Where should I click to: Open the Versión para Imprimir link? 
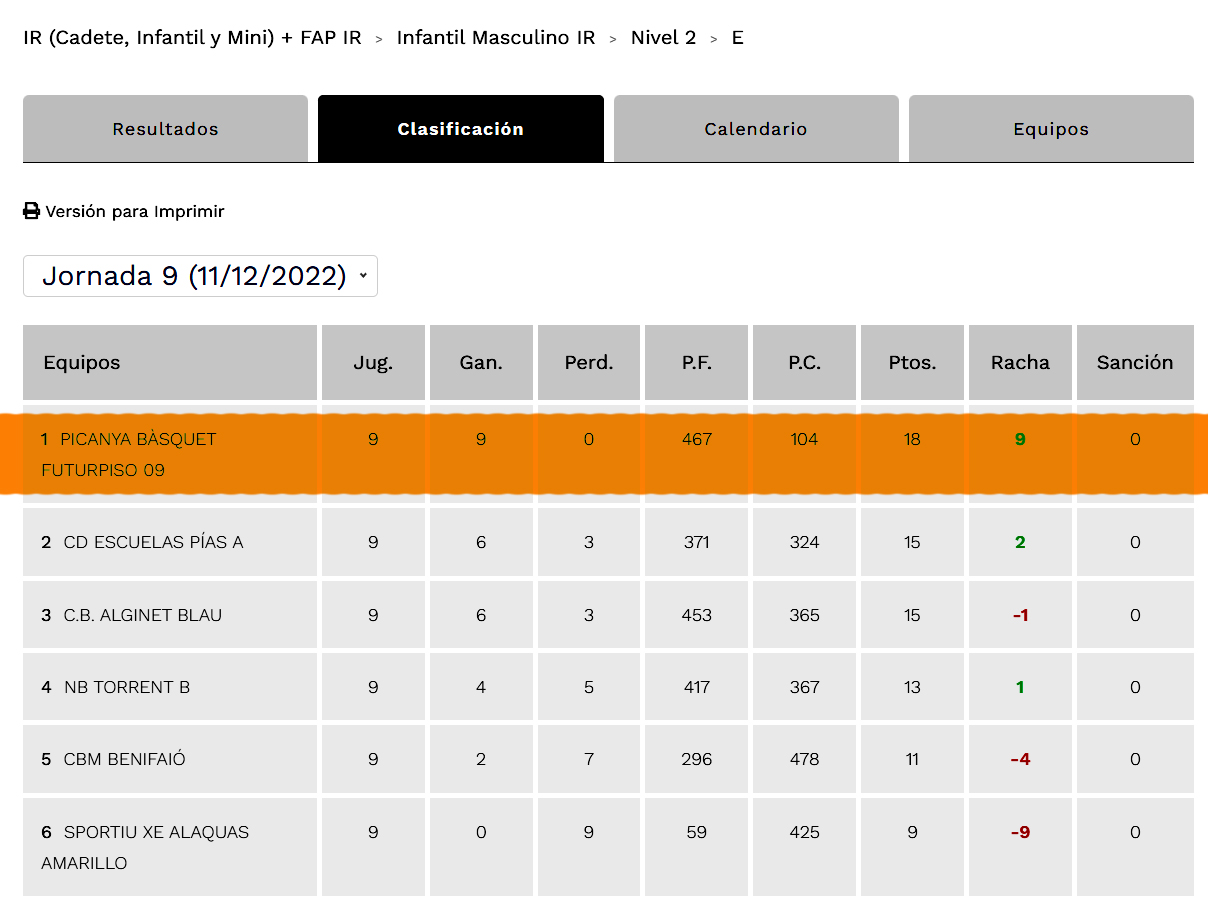click(135, 211)
